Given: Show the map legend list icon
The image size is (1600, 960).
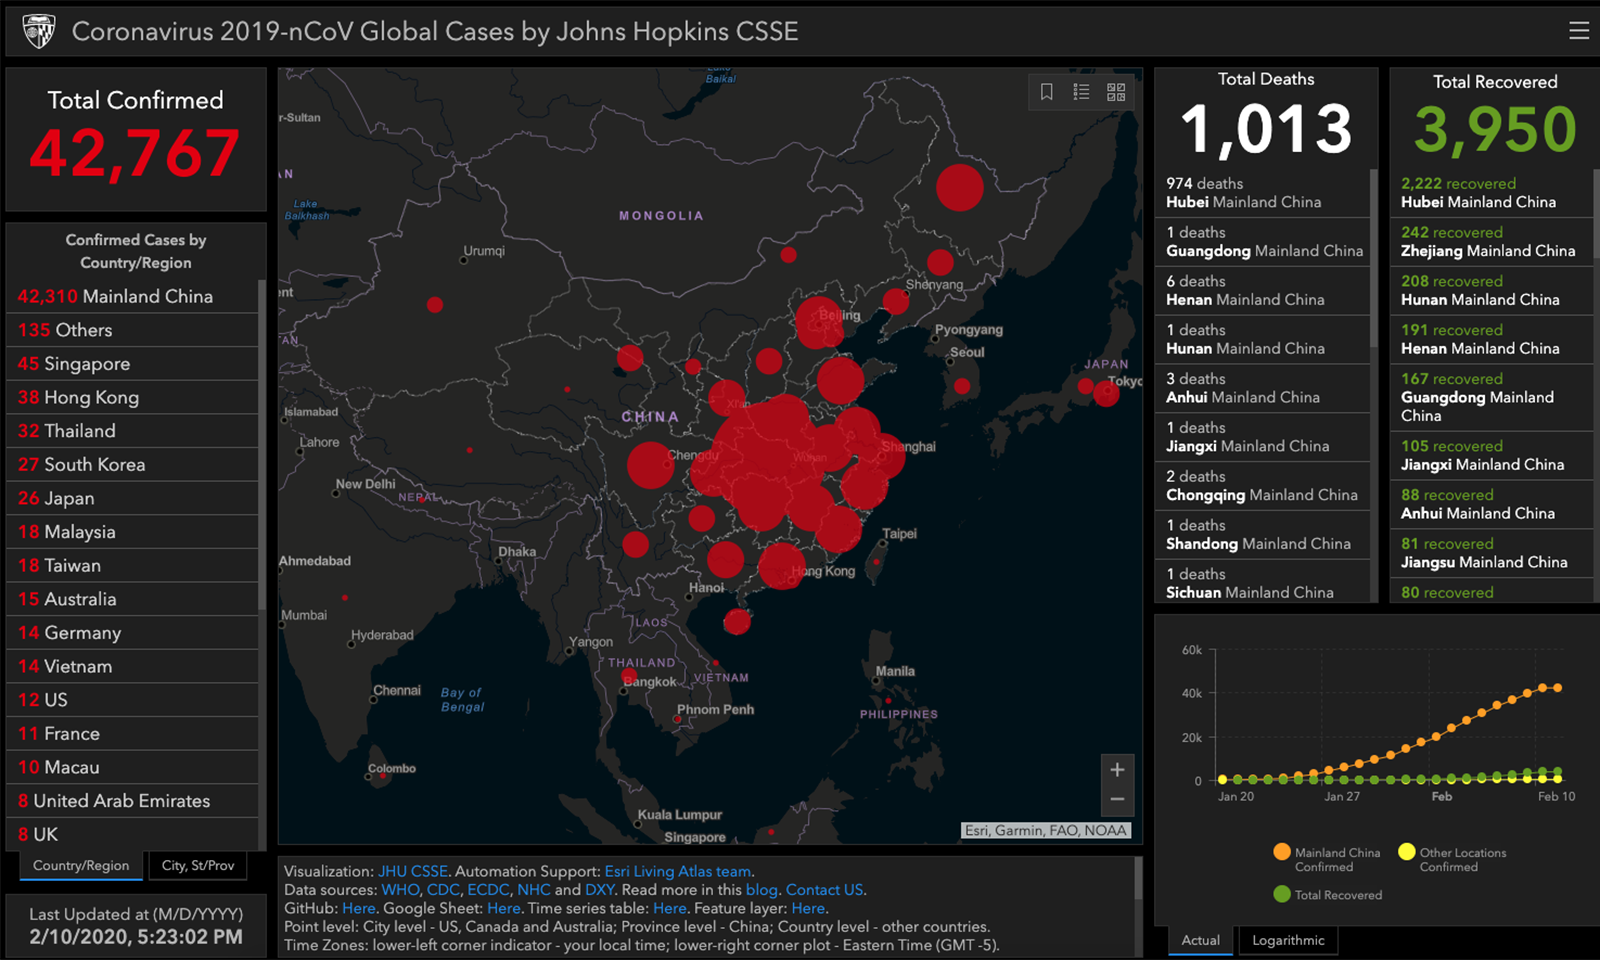Looking at the screenshot, I should 1082,92.
